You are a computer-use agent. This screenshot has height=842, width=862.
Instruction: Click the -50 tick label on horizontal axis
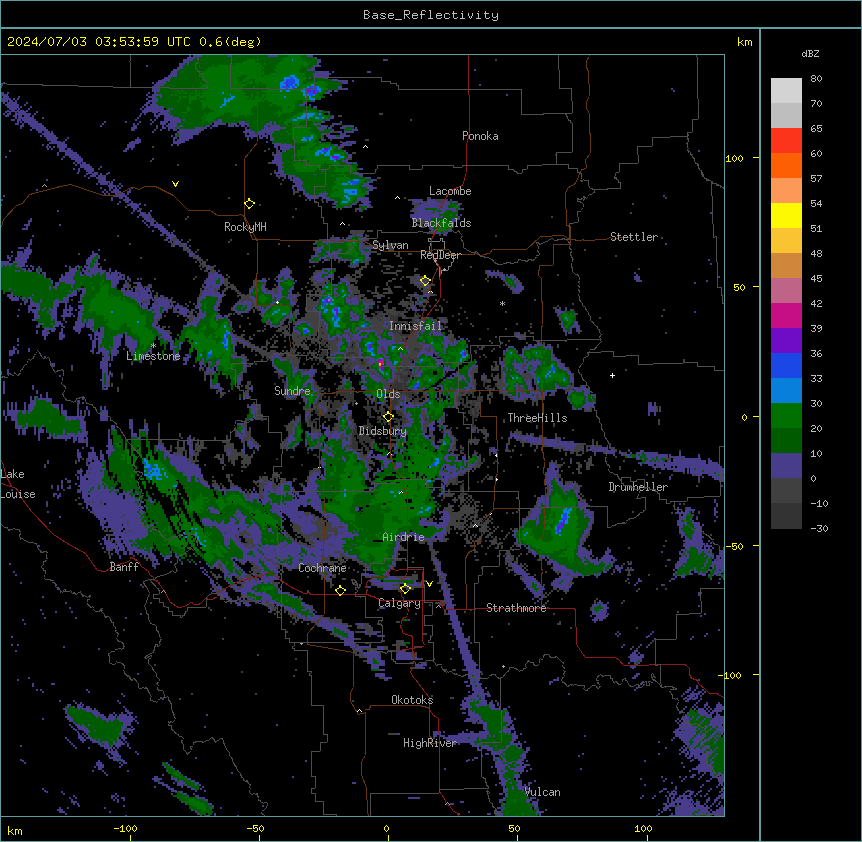coord(255,828)
